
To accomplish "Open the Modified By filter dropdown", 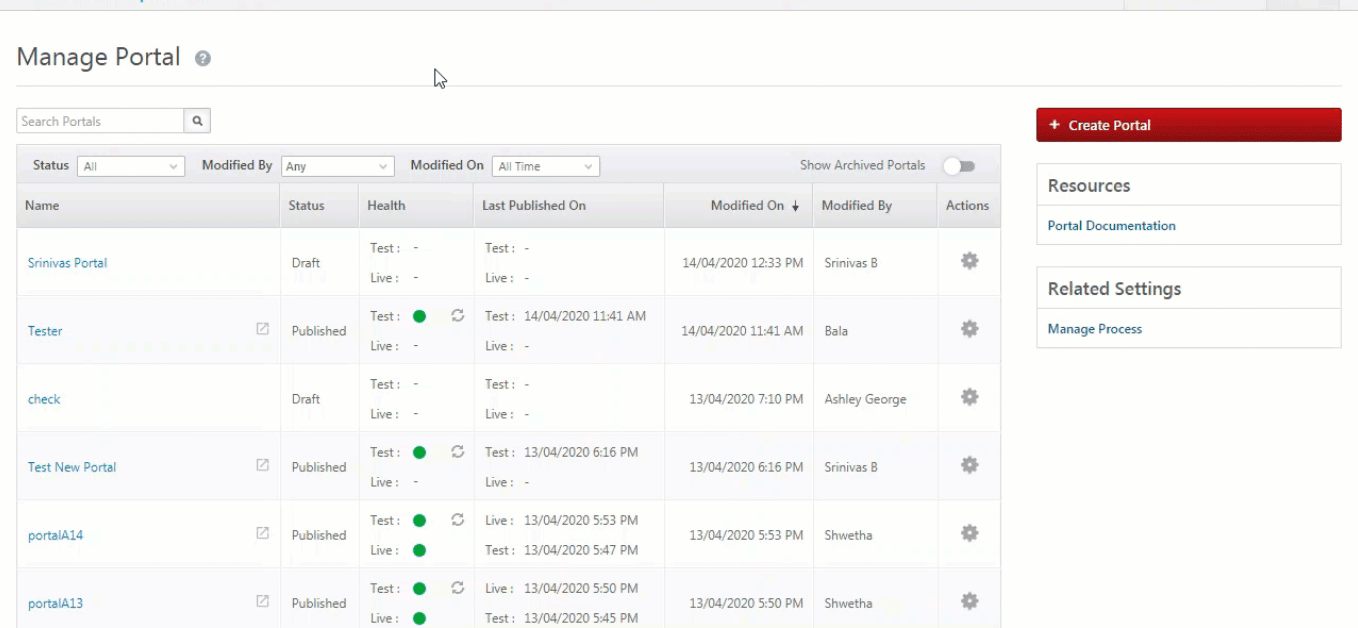I will [x=337, y=167].
